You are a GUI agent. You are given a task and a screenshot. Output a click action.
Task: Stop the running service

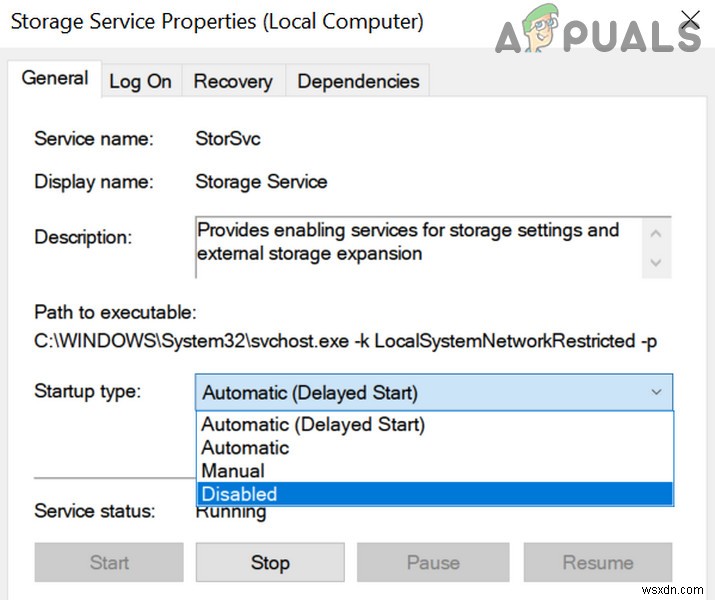point(270,563)
